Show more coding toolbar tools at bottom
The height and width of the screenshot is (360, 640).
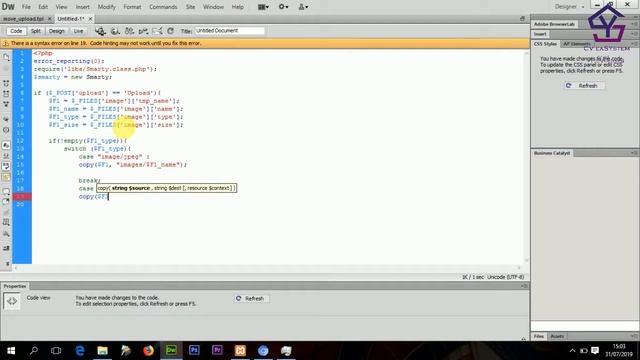7,264
